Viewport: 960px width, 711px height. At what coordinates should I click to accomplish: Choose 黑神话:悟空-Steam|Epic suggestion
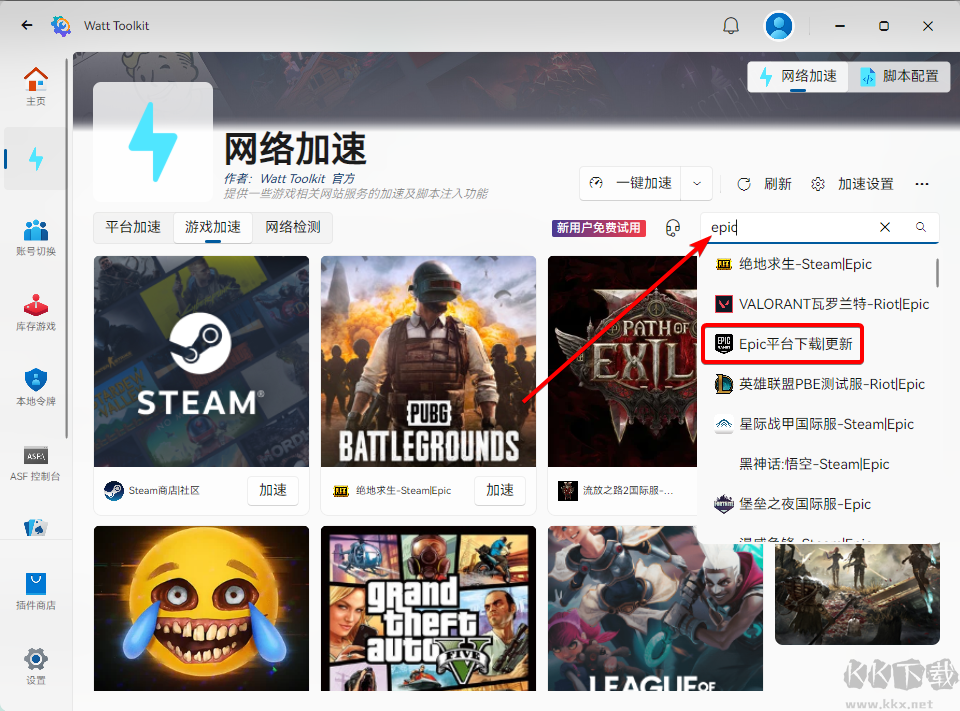[819, 464]
